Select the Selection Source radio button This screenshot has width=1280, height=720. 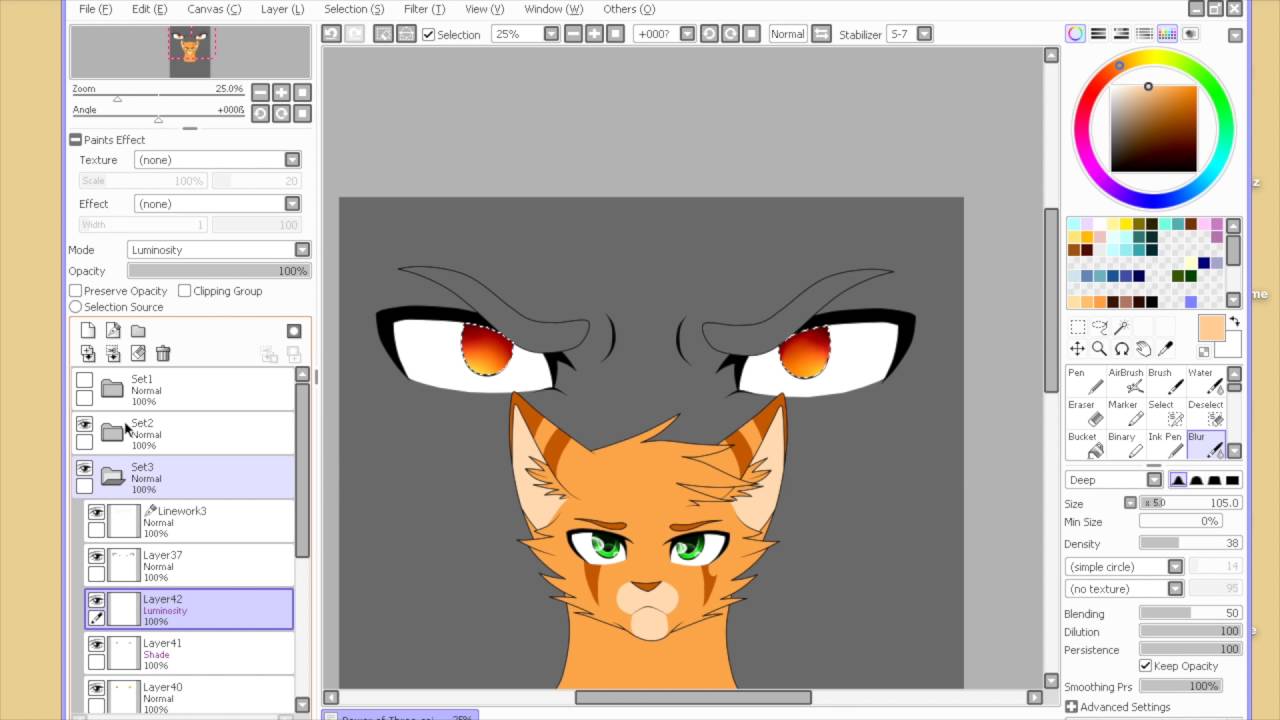76,307
